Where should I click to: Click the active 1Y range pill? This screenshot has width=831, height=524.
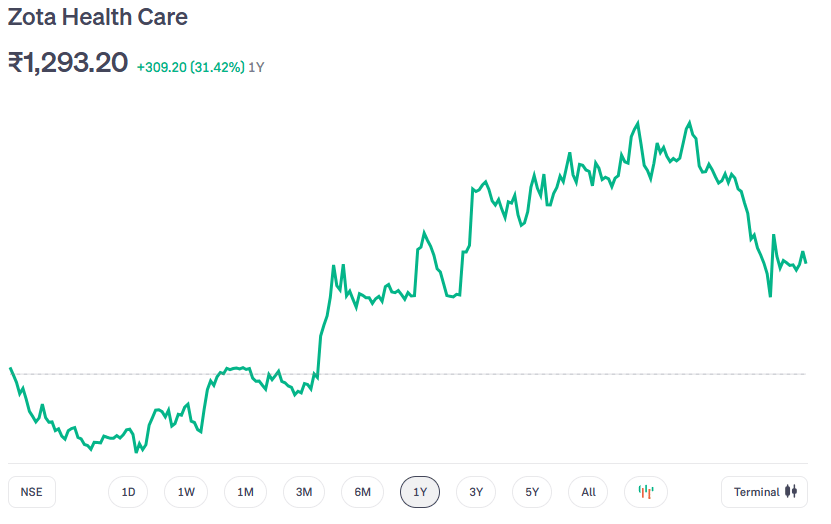[420, 492]
